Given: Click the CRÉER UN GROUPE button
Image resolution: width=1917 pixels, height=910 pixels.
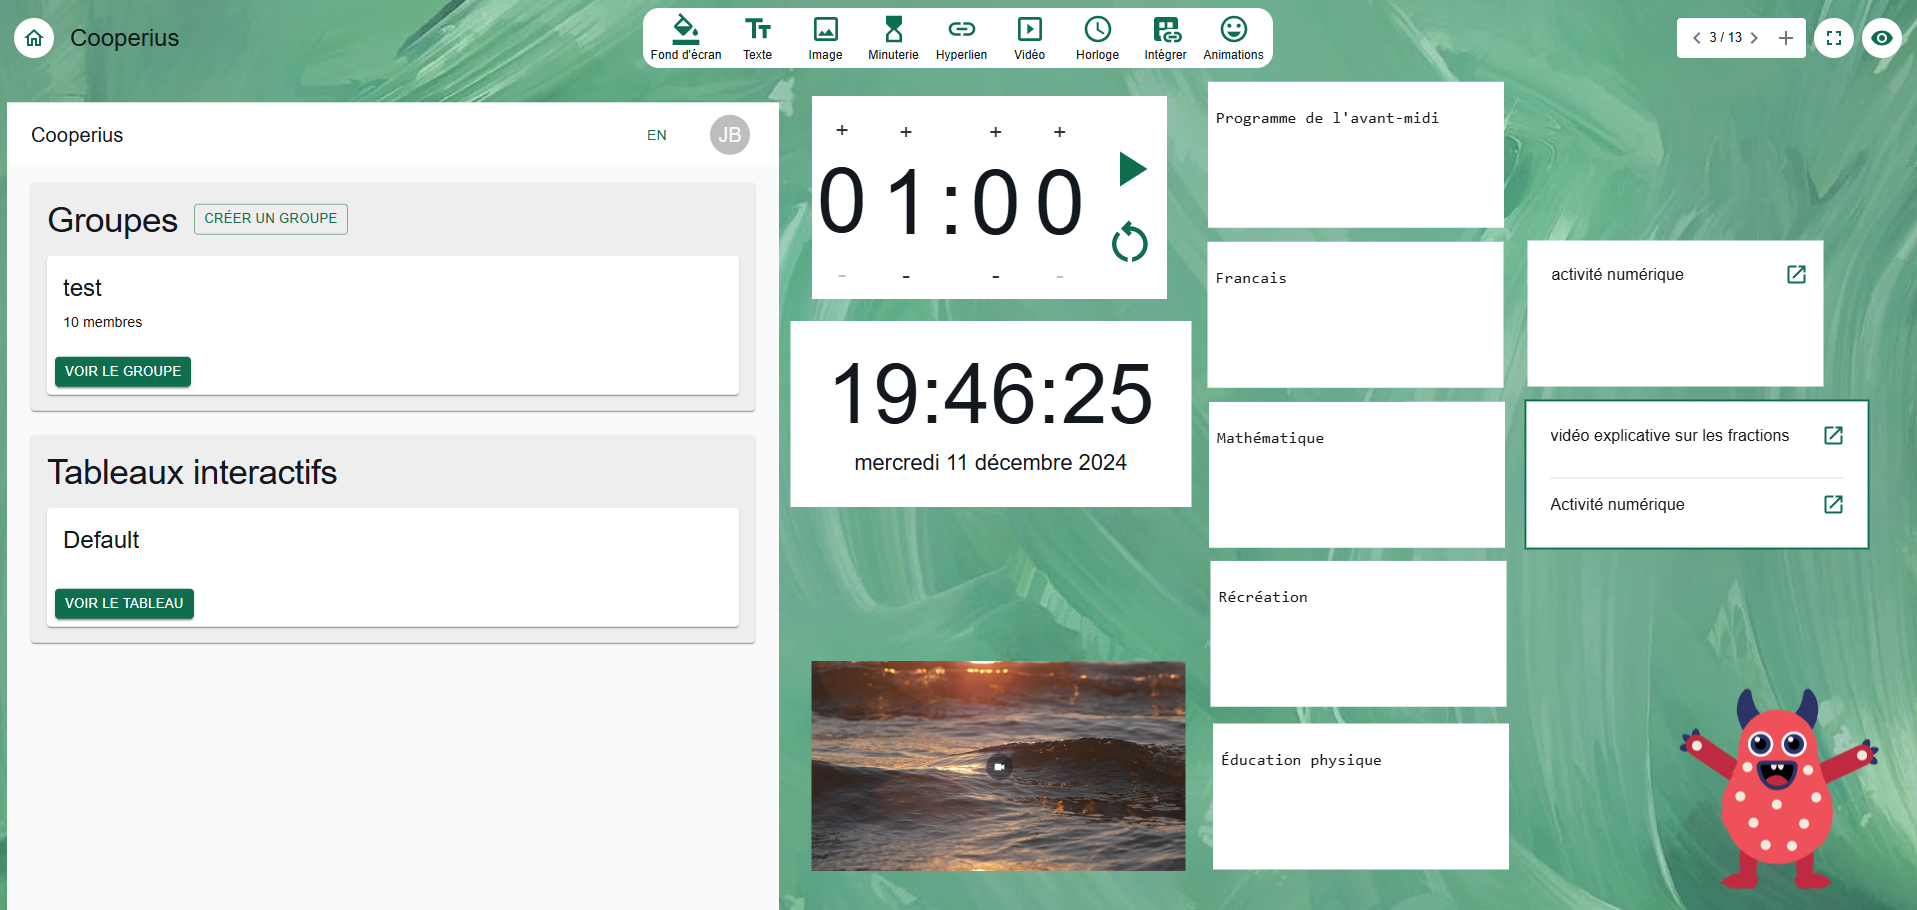Looking at the screenshot, I should (x=270, y=218).
